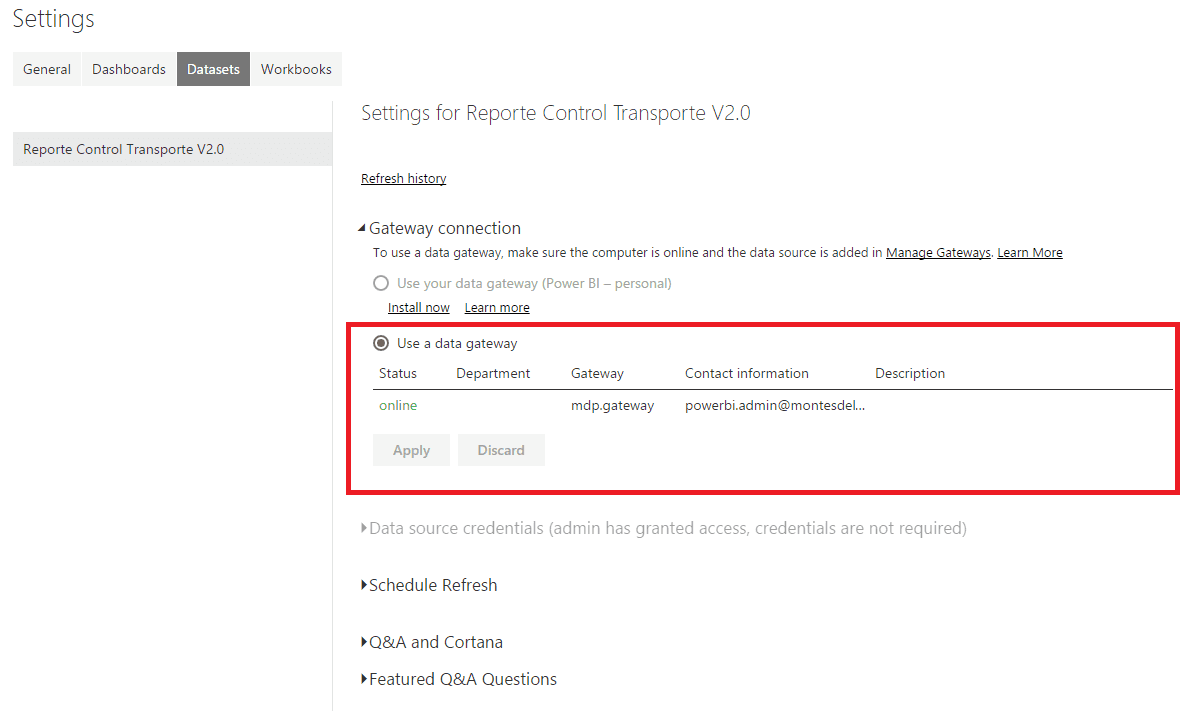Switch to the General tab
Screen dimensions: 1200x711
[x=47, y=69]
